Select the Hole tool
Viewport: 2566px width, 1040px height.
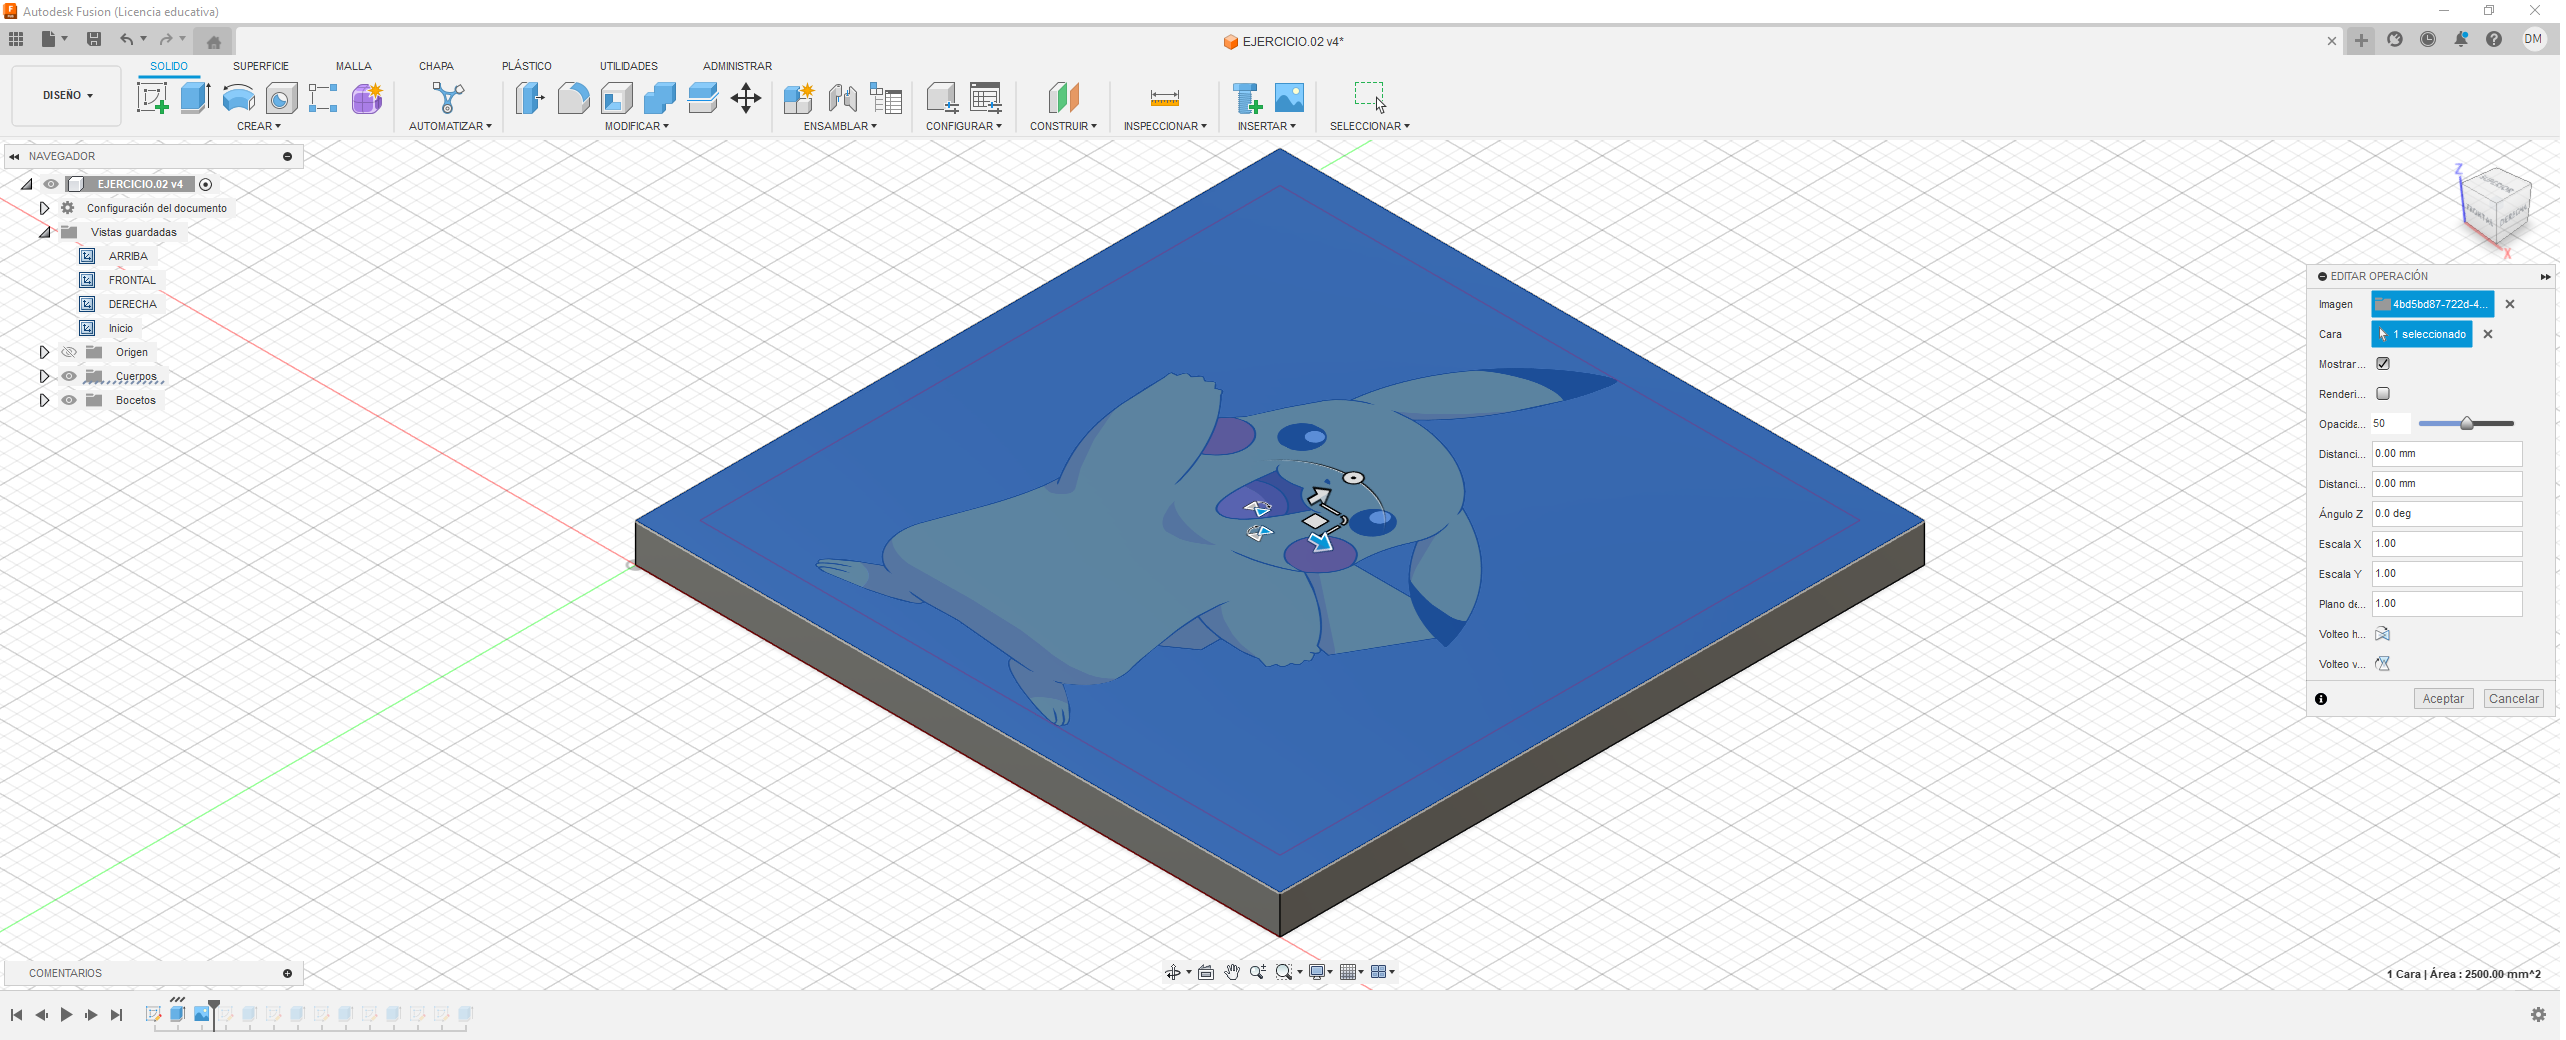[x=282, y=98]
